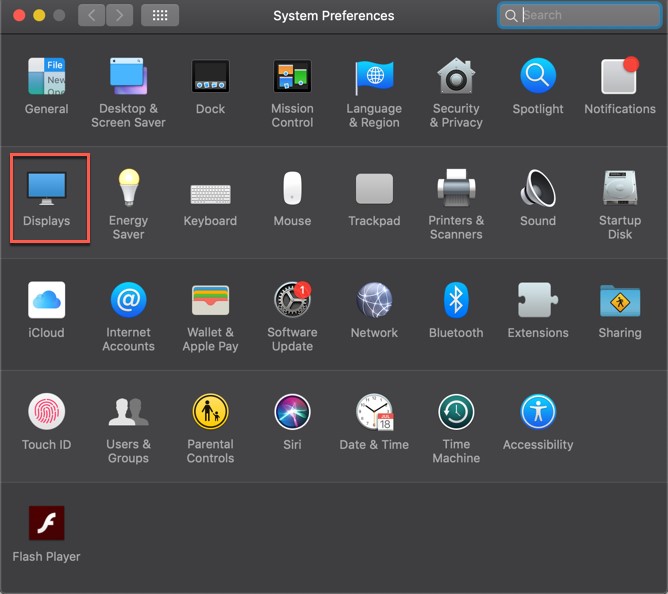Open the Displays preferences

pyautogui.click(x=46, y=198)
